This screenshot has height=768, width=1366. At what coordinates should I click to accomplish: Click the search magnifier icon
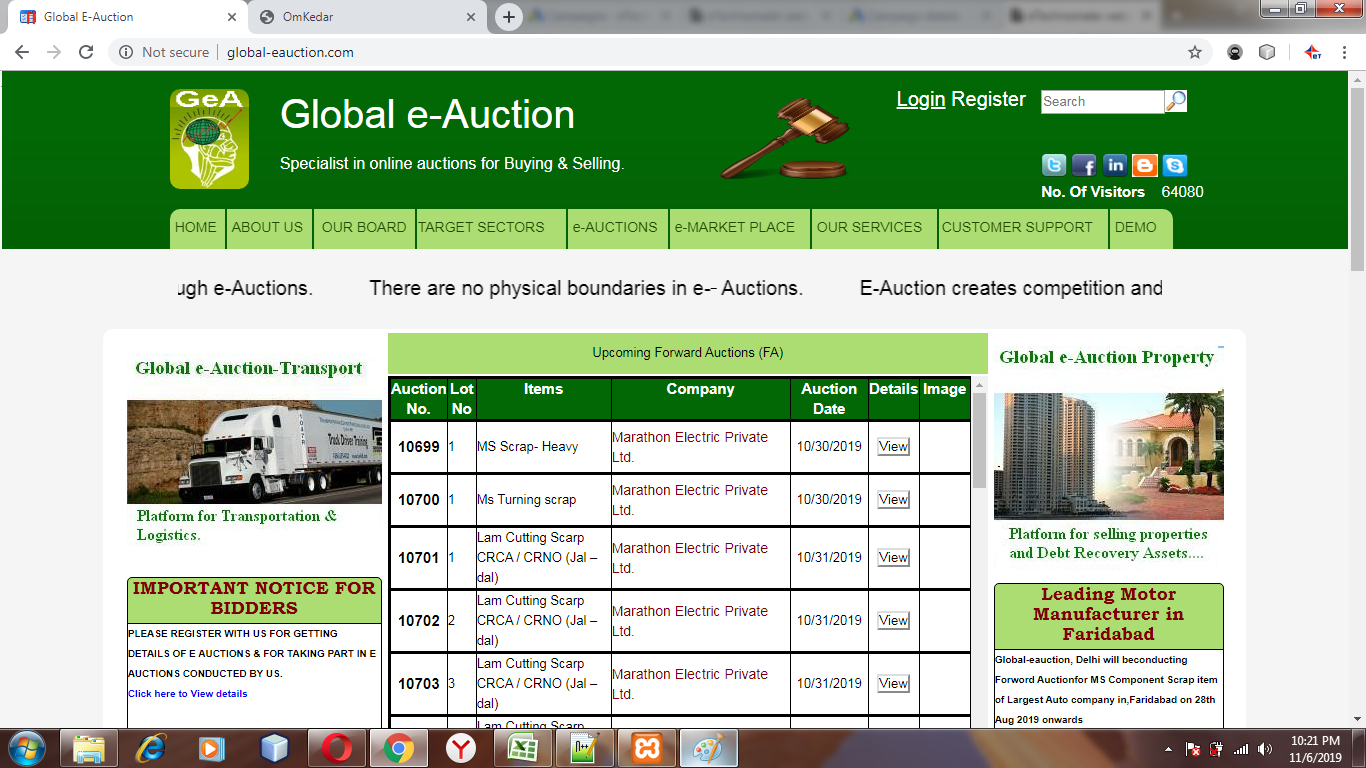(x=1176, y=101)
